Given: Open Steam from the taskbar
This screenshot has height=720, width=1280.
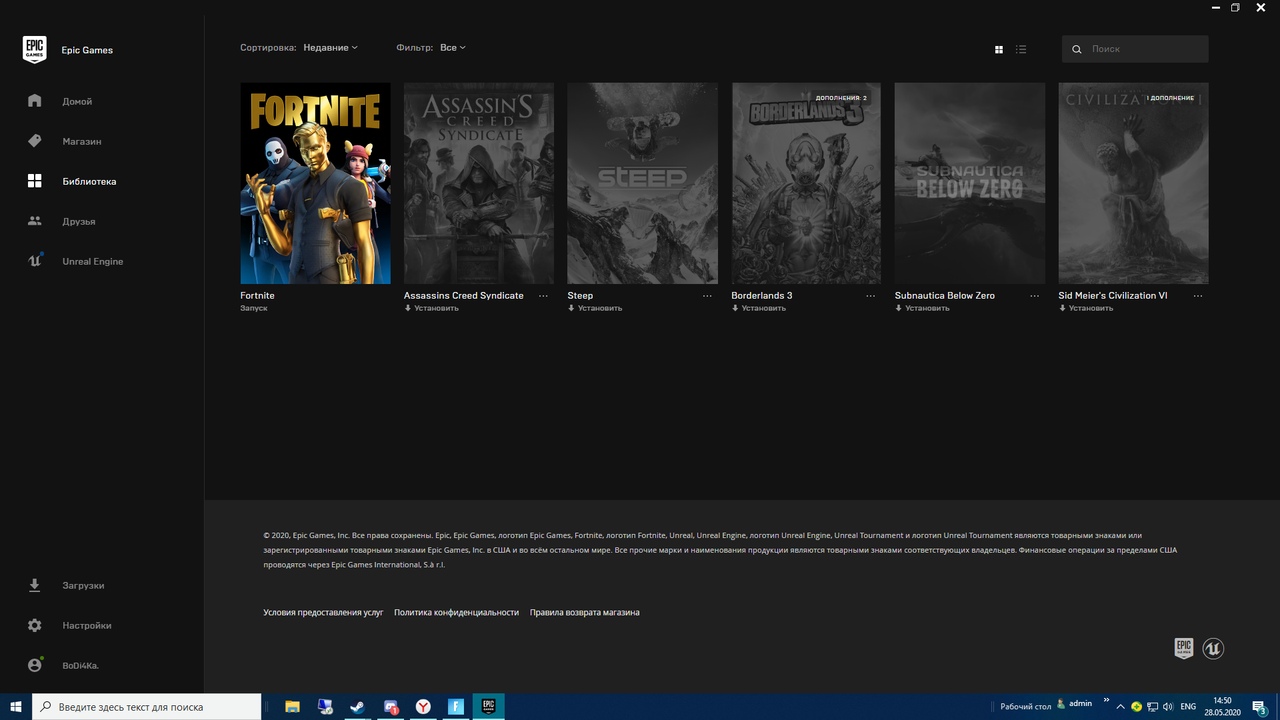Looking at the screenshot, I should tap(357, 706).
